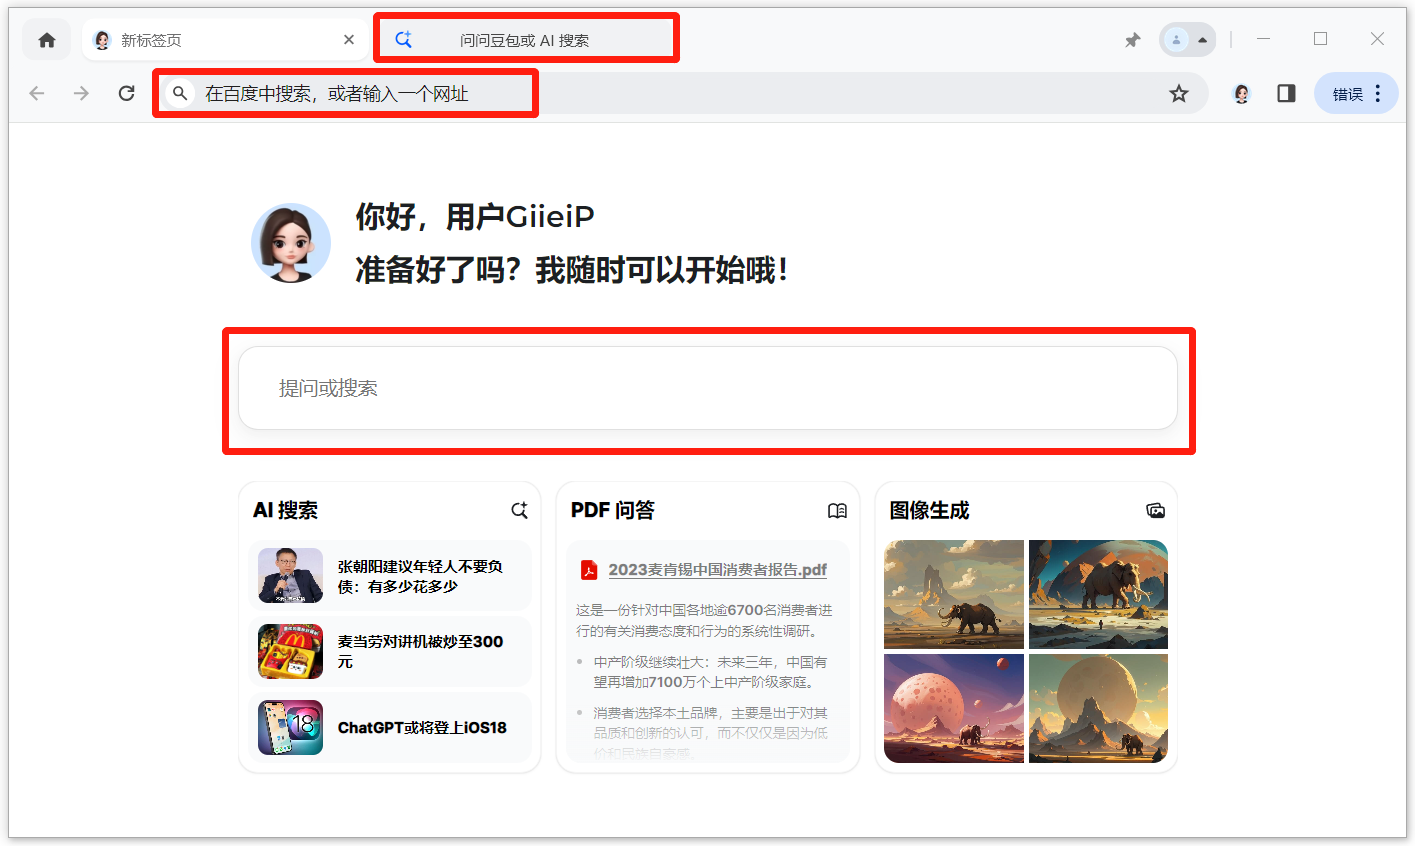Expand the profile switcher dropdown arrow
Image resolution: width=1415 pixels, height=846 pixels.
(x=1202, y=40)
